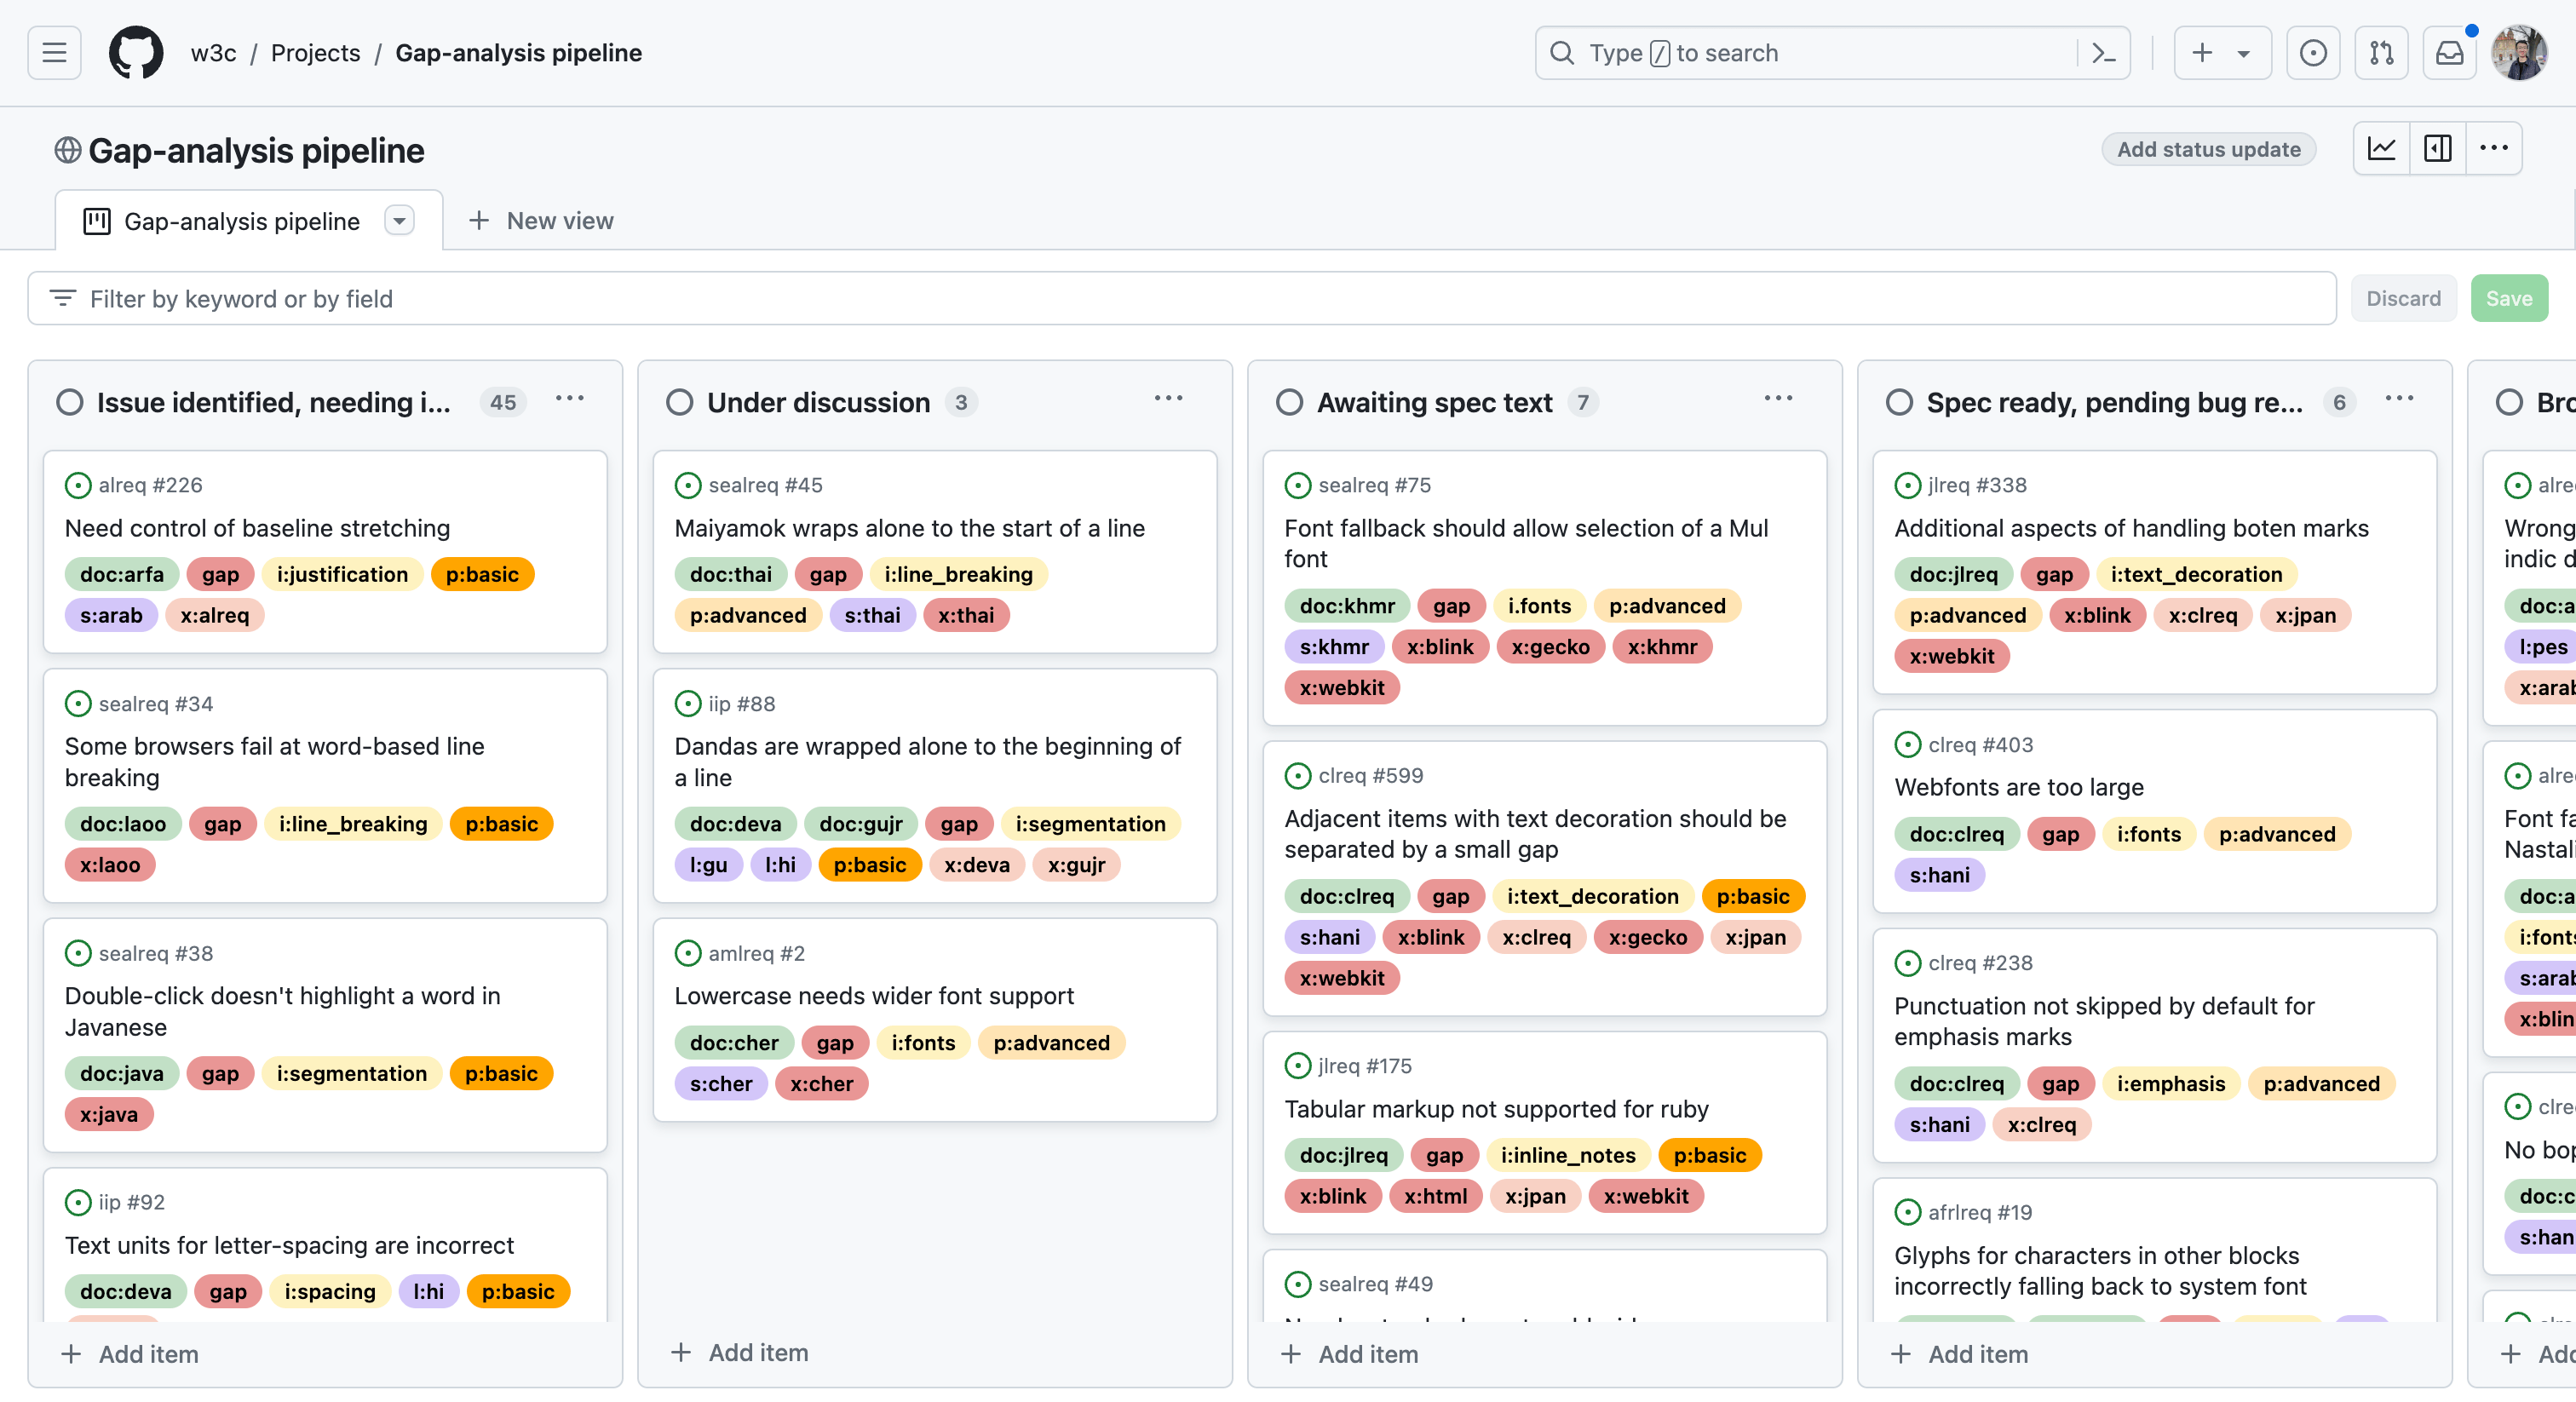This screenshot has height=1402, width=2576.
Task: Click the p:basic label on alreq #226
Action: pos(482,574)
